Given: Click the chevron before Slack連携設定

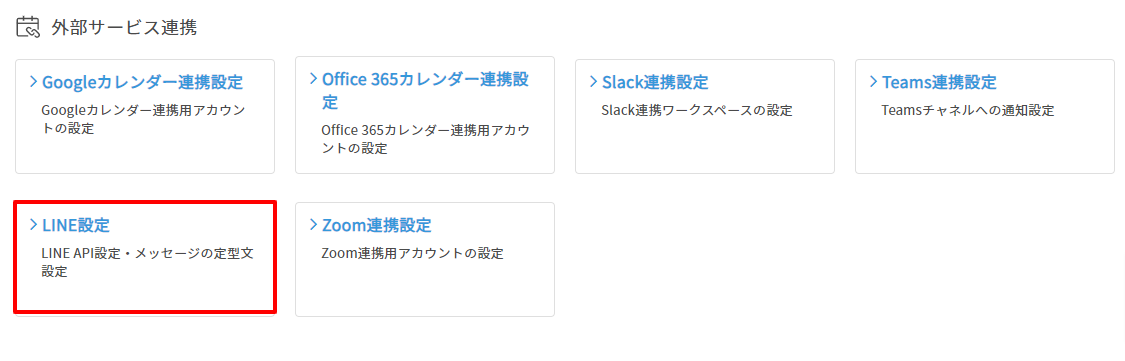Looking at the screenshot, I should [x=593, y=81].
